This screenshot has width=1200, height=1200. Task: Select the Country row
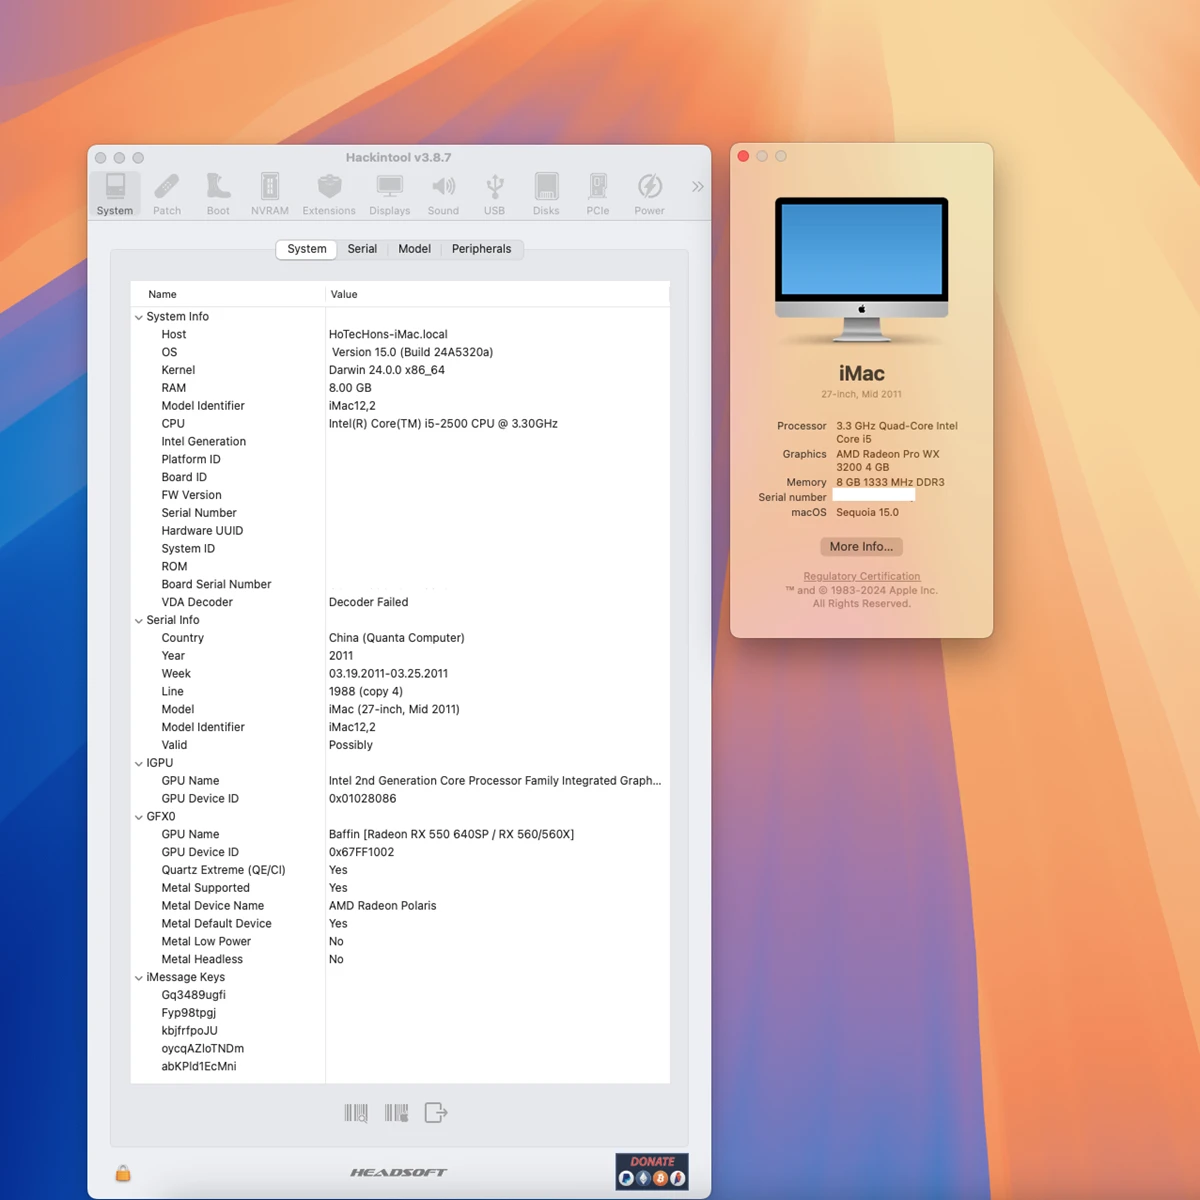(400, 638)
